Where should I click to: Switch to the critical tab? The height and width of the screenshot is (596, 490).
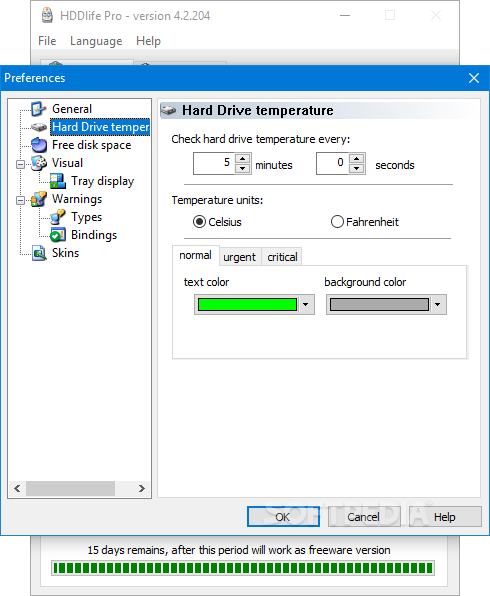(282, 257)
